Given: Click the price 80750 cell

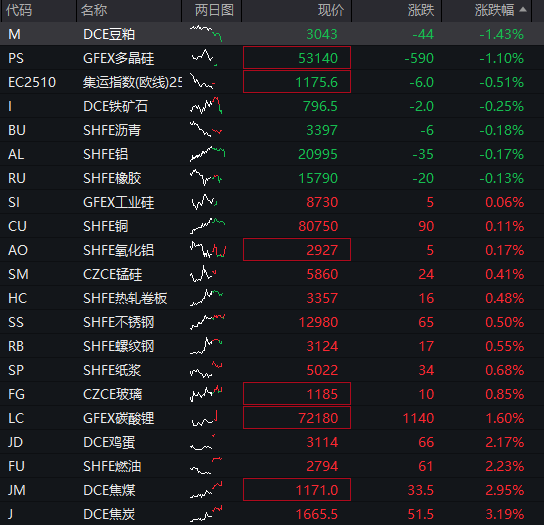Looking at the screenshot, I should pyautogui.click(x=318, y=226).
